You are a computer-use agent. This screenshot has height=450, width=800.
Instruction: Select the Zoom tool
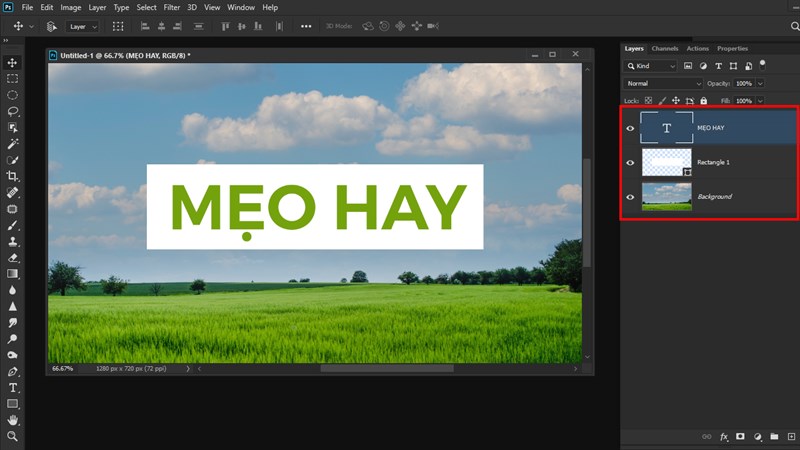12,436
